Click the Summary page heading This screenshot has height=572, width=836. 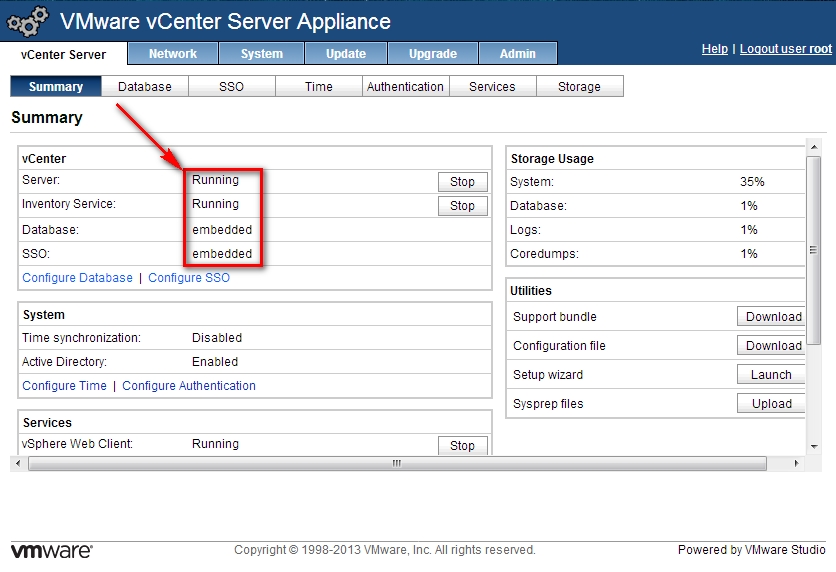[x=47, y=117]
